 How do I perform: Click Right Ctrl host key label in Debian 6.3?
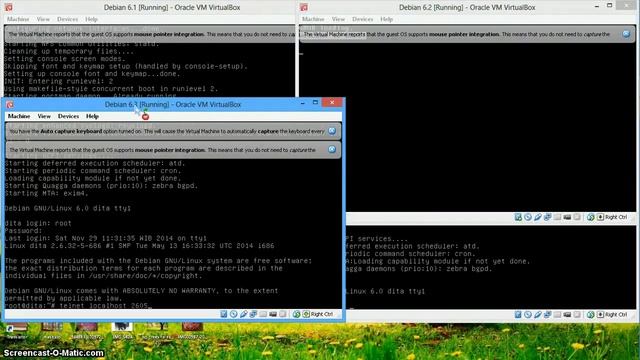[322, 314]
